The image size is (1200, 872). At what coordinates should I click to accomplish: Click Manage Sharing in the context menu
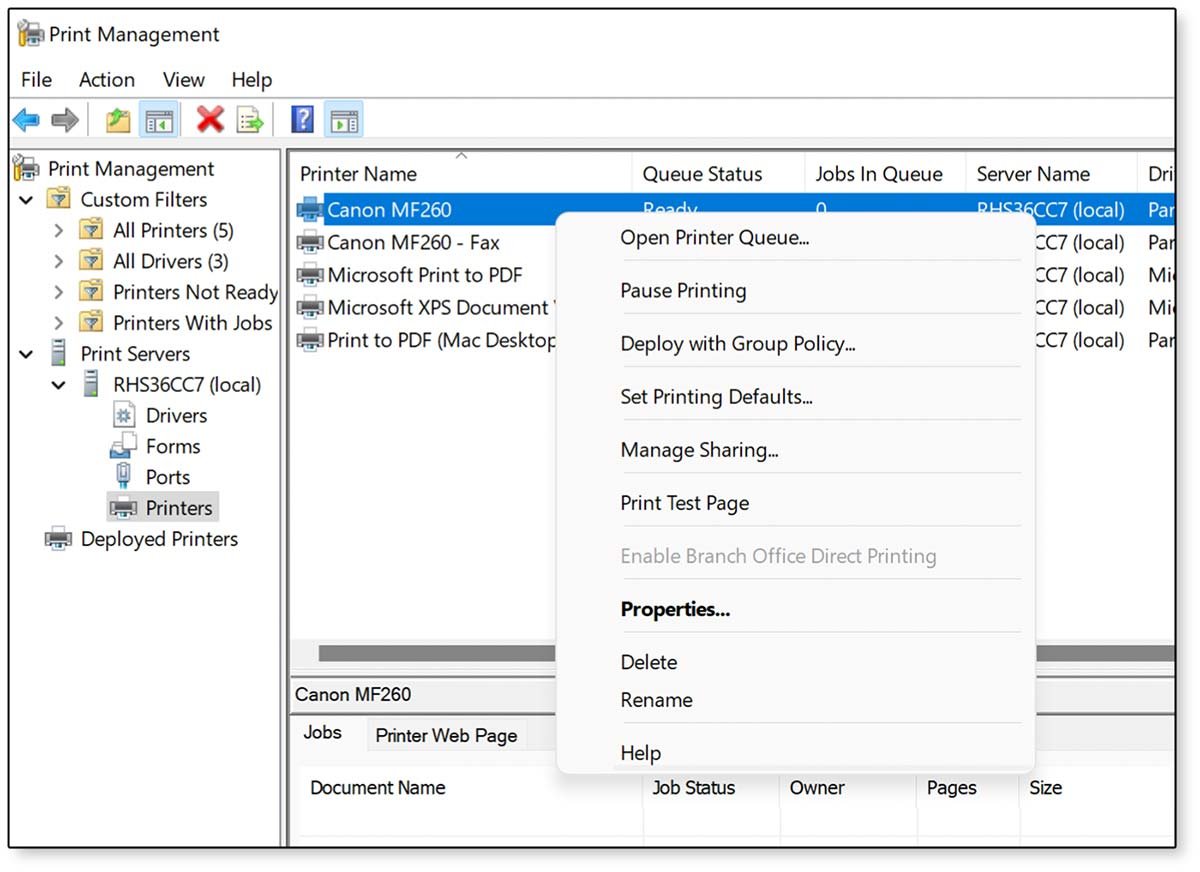700,450
